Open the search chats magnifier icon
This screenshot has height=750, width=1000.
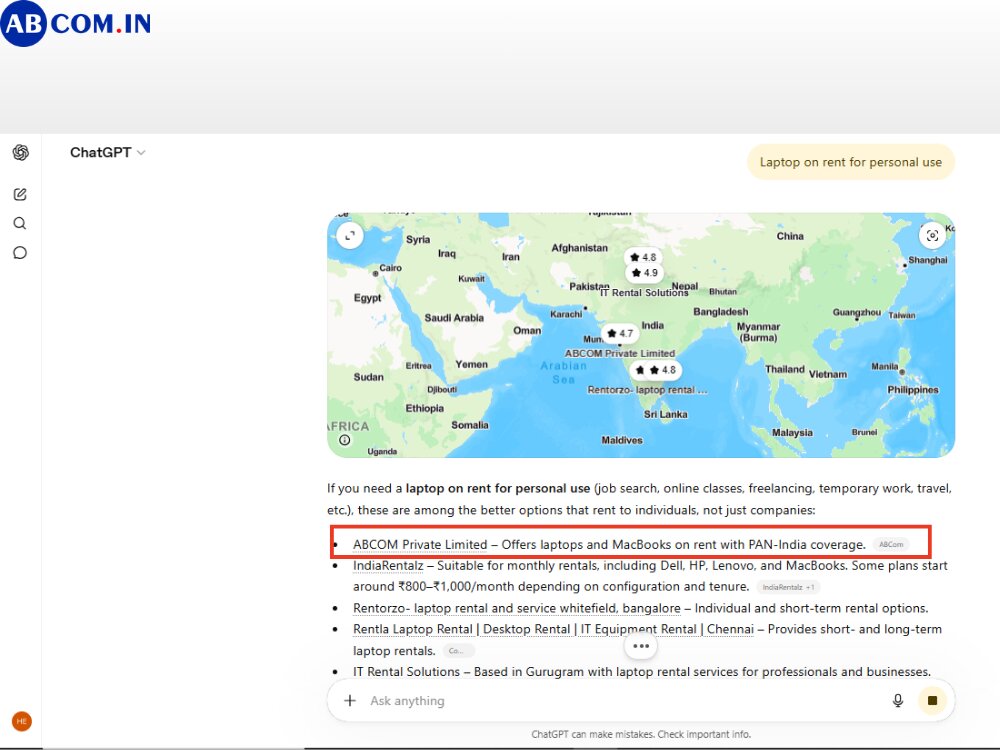click(x=20, y=223)
